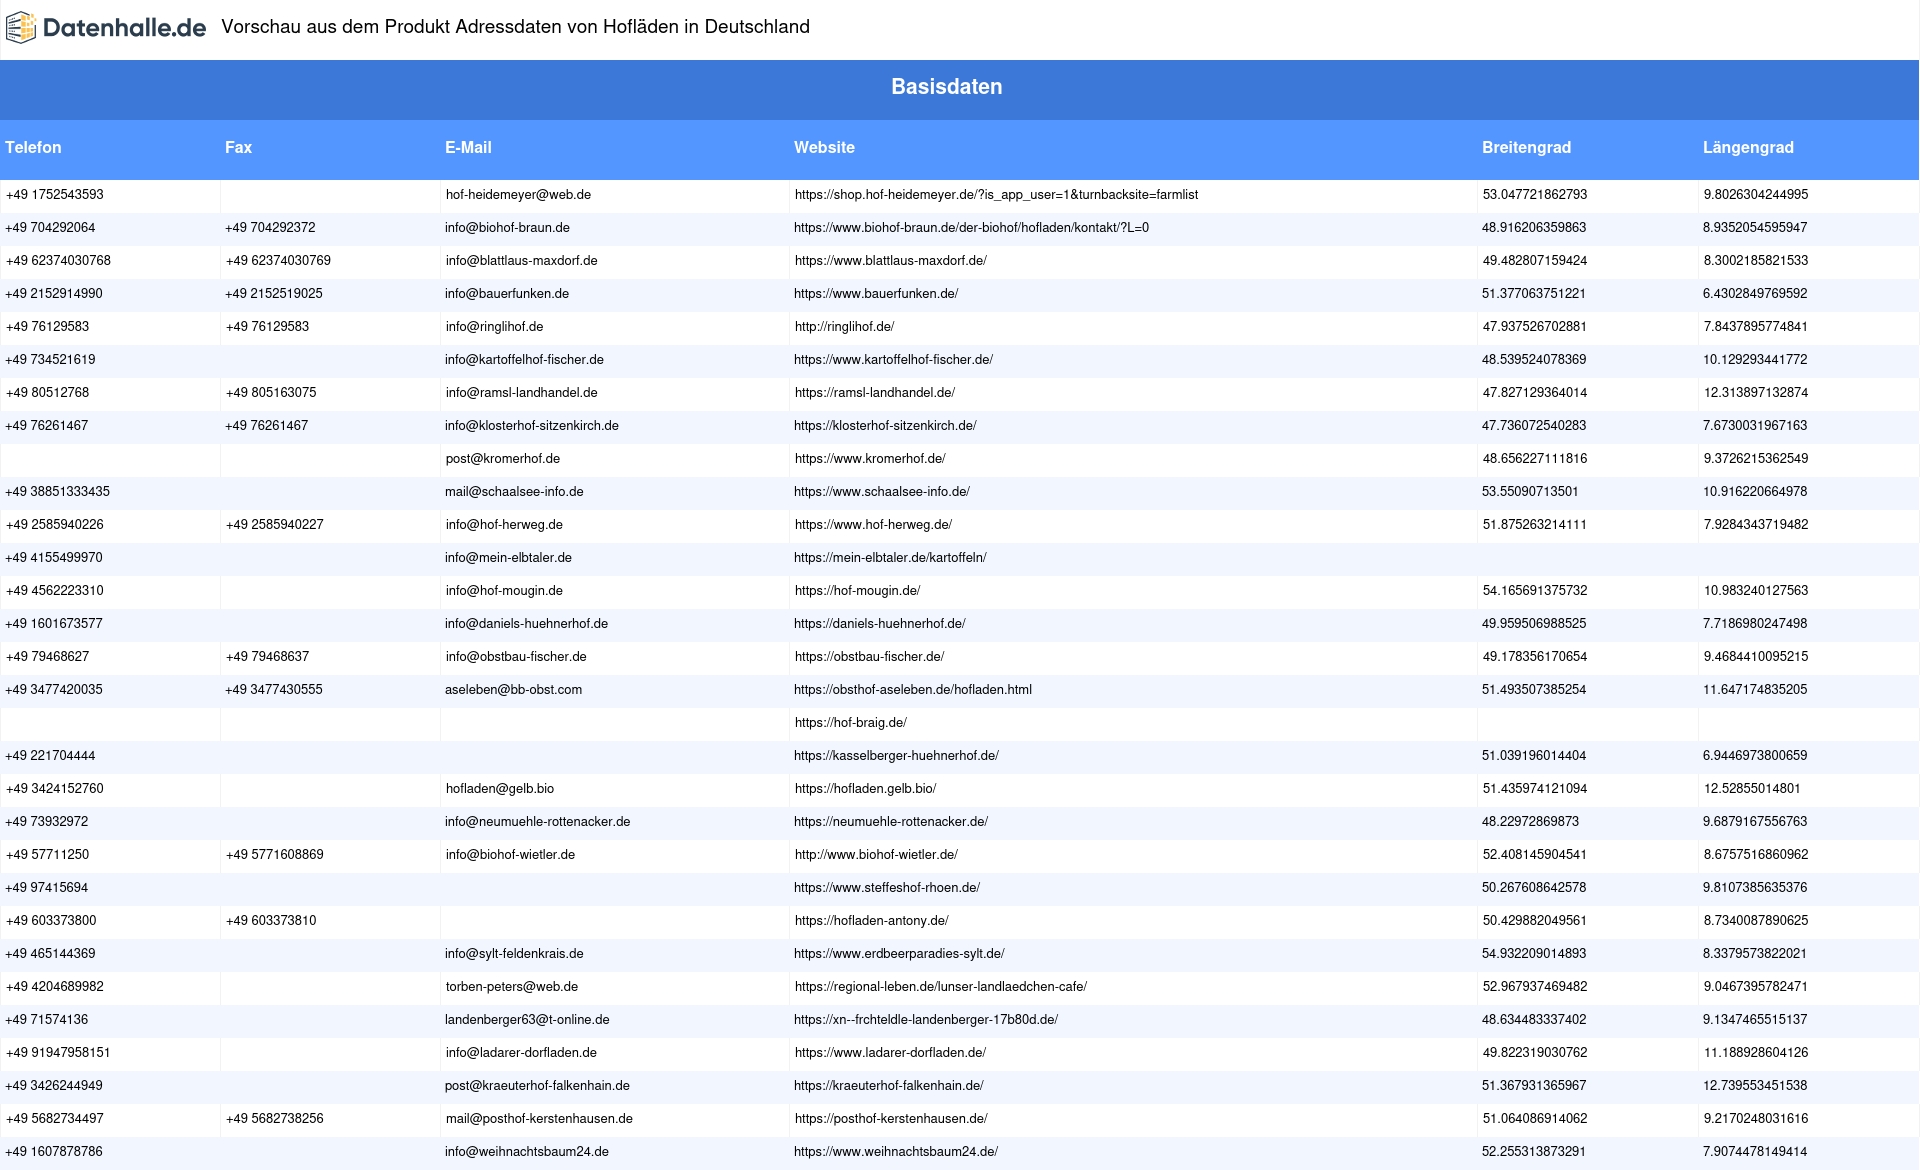Select longitude 10.983240127563
Screen dimensions: 1920x1170
1756,591
